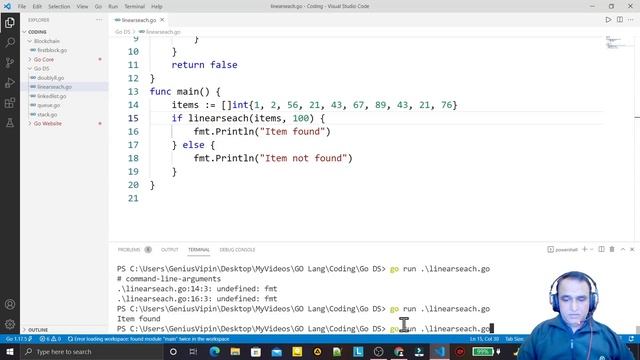Open the Help menu
Image resolution: width=640 pixels, height=360 pixels.
(x=157, y=7)
